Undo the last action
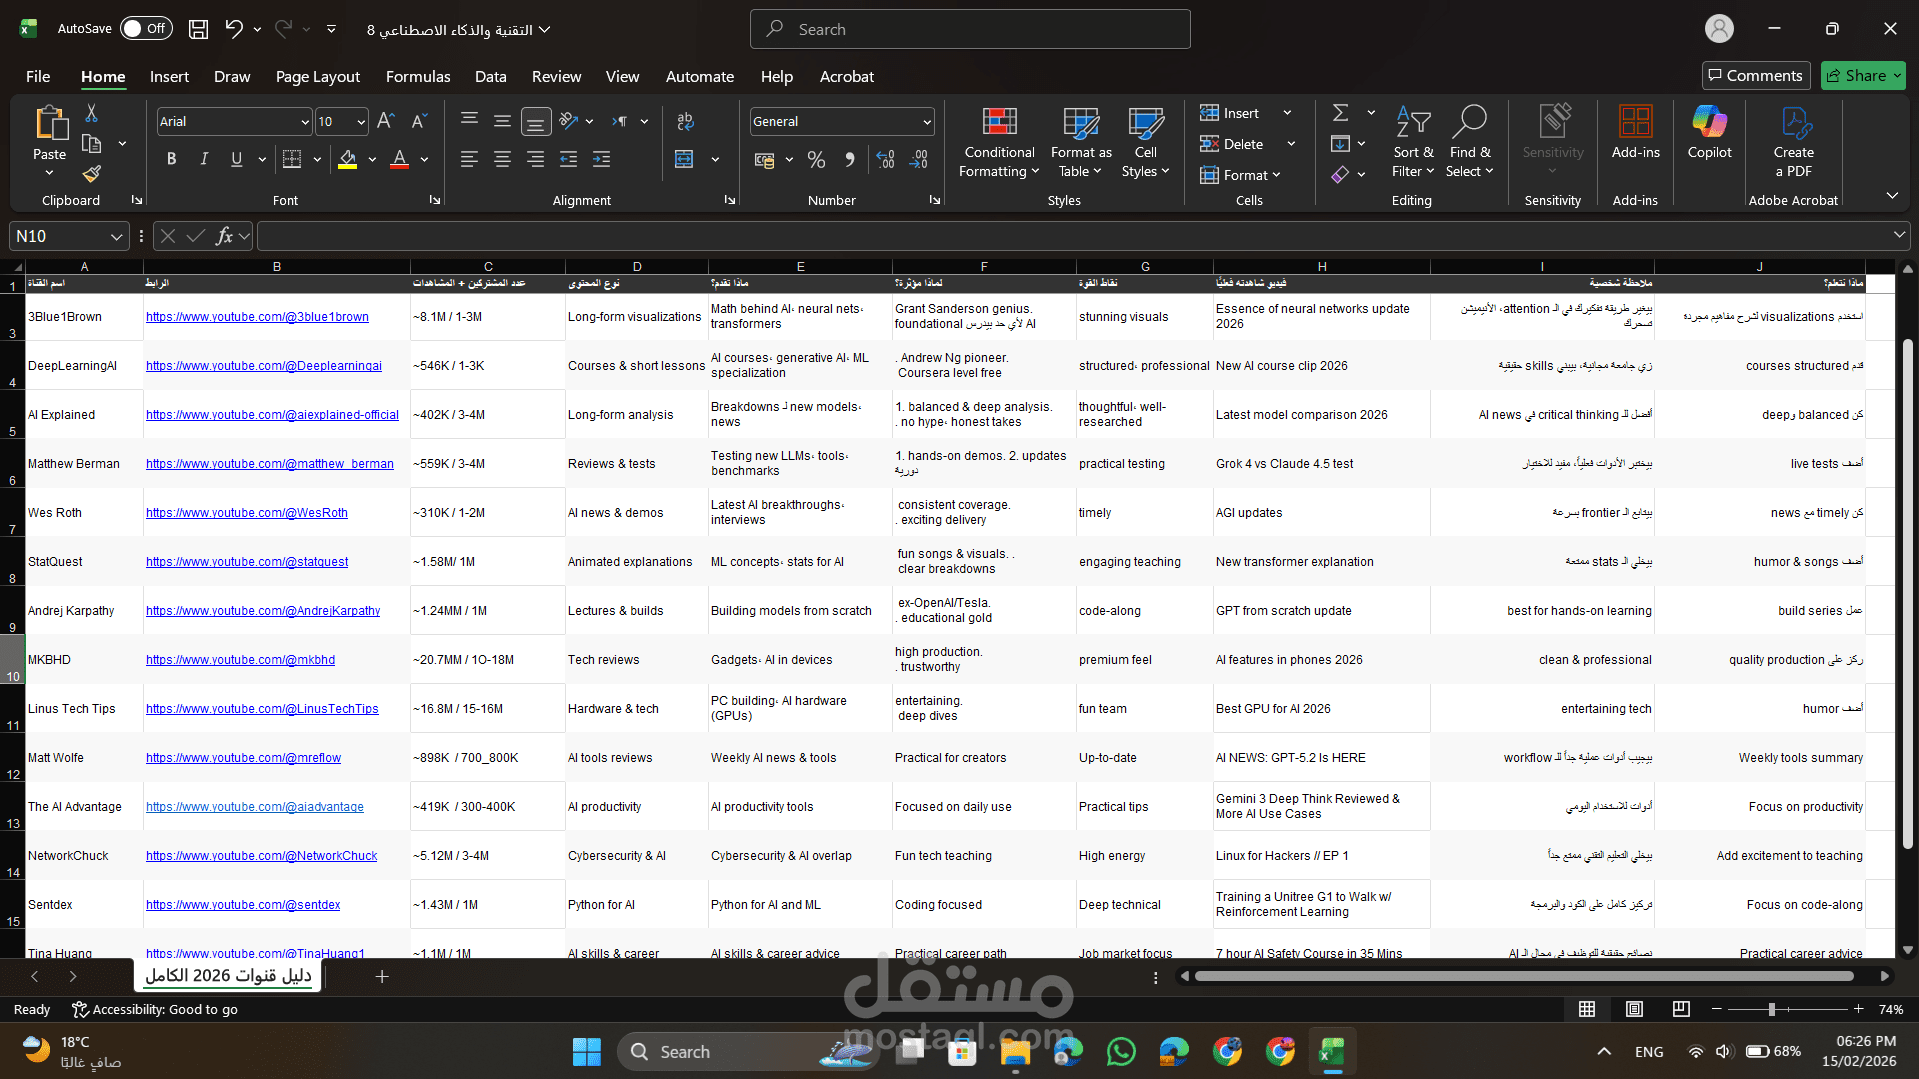This screenshot has width=1919, height=1079. click(x=234, y=29)
